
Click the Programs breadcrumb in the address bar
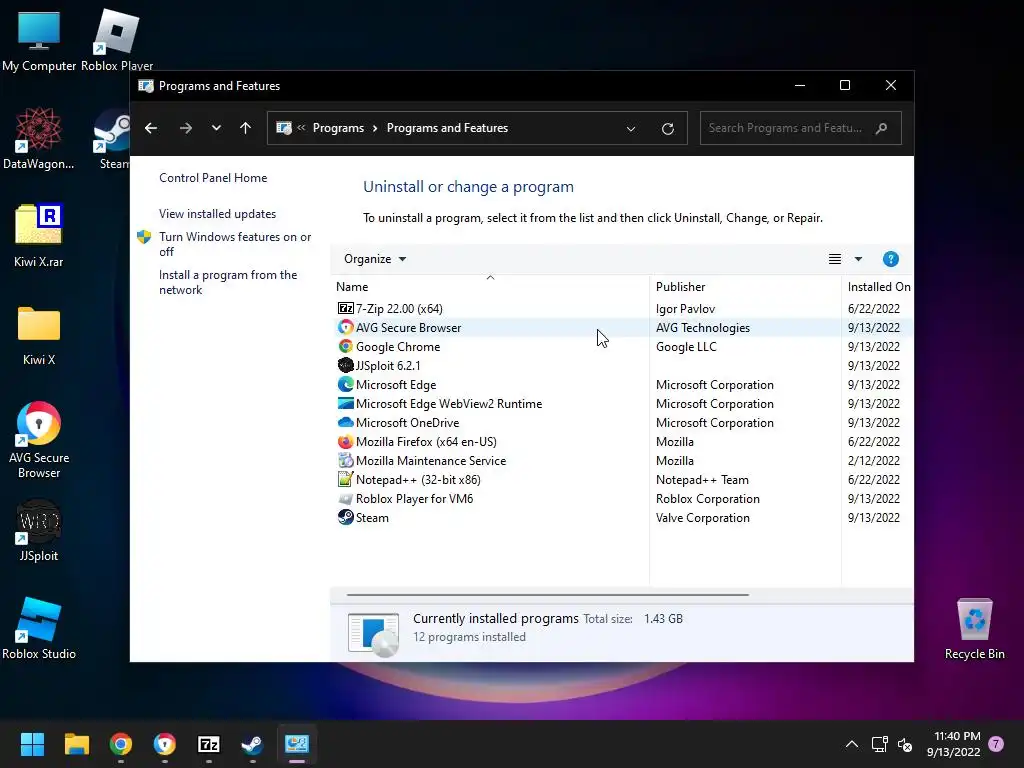(x=338, y=128)
